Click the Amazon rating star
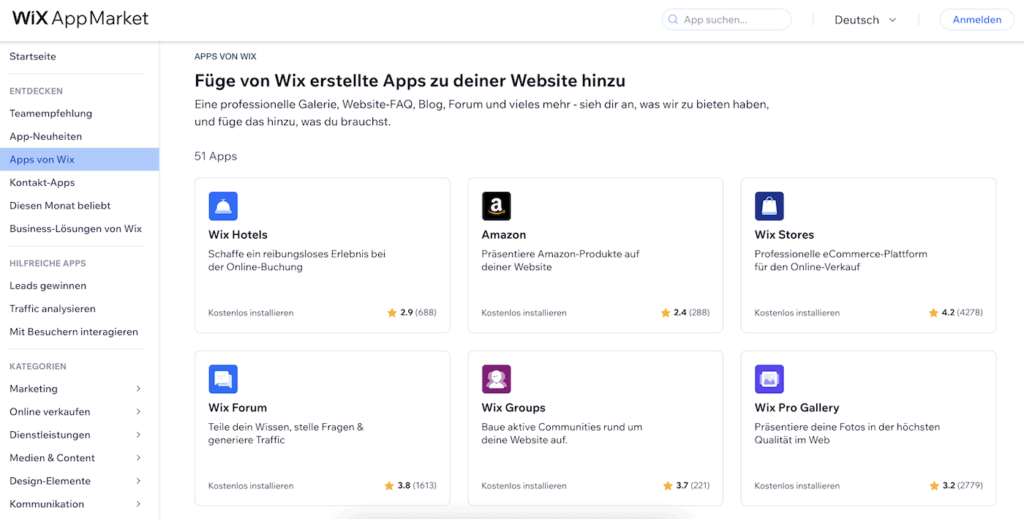This screenshot has height=519, width=1024. (665, 313)
